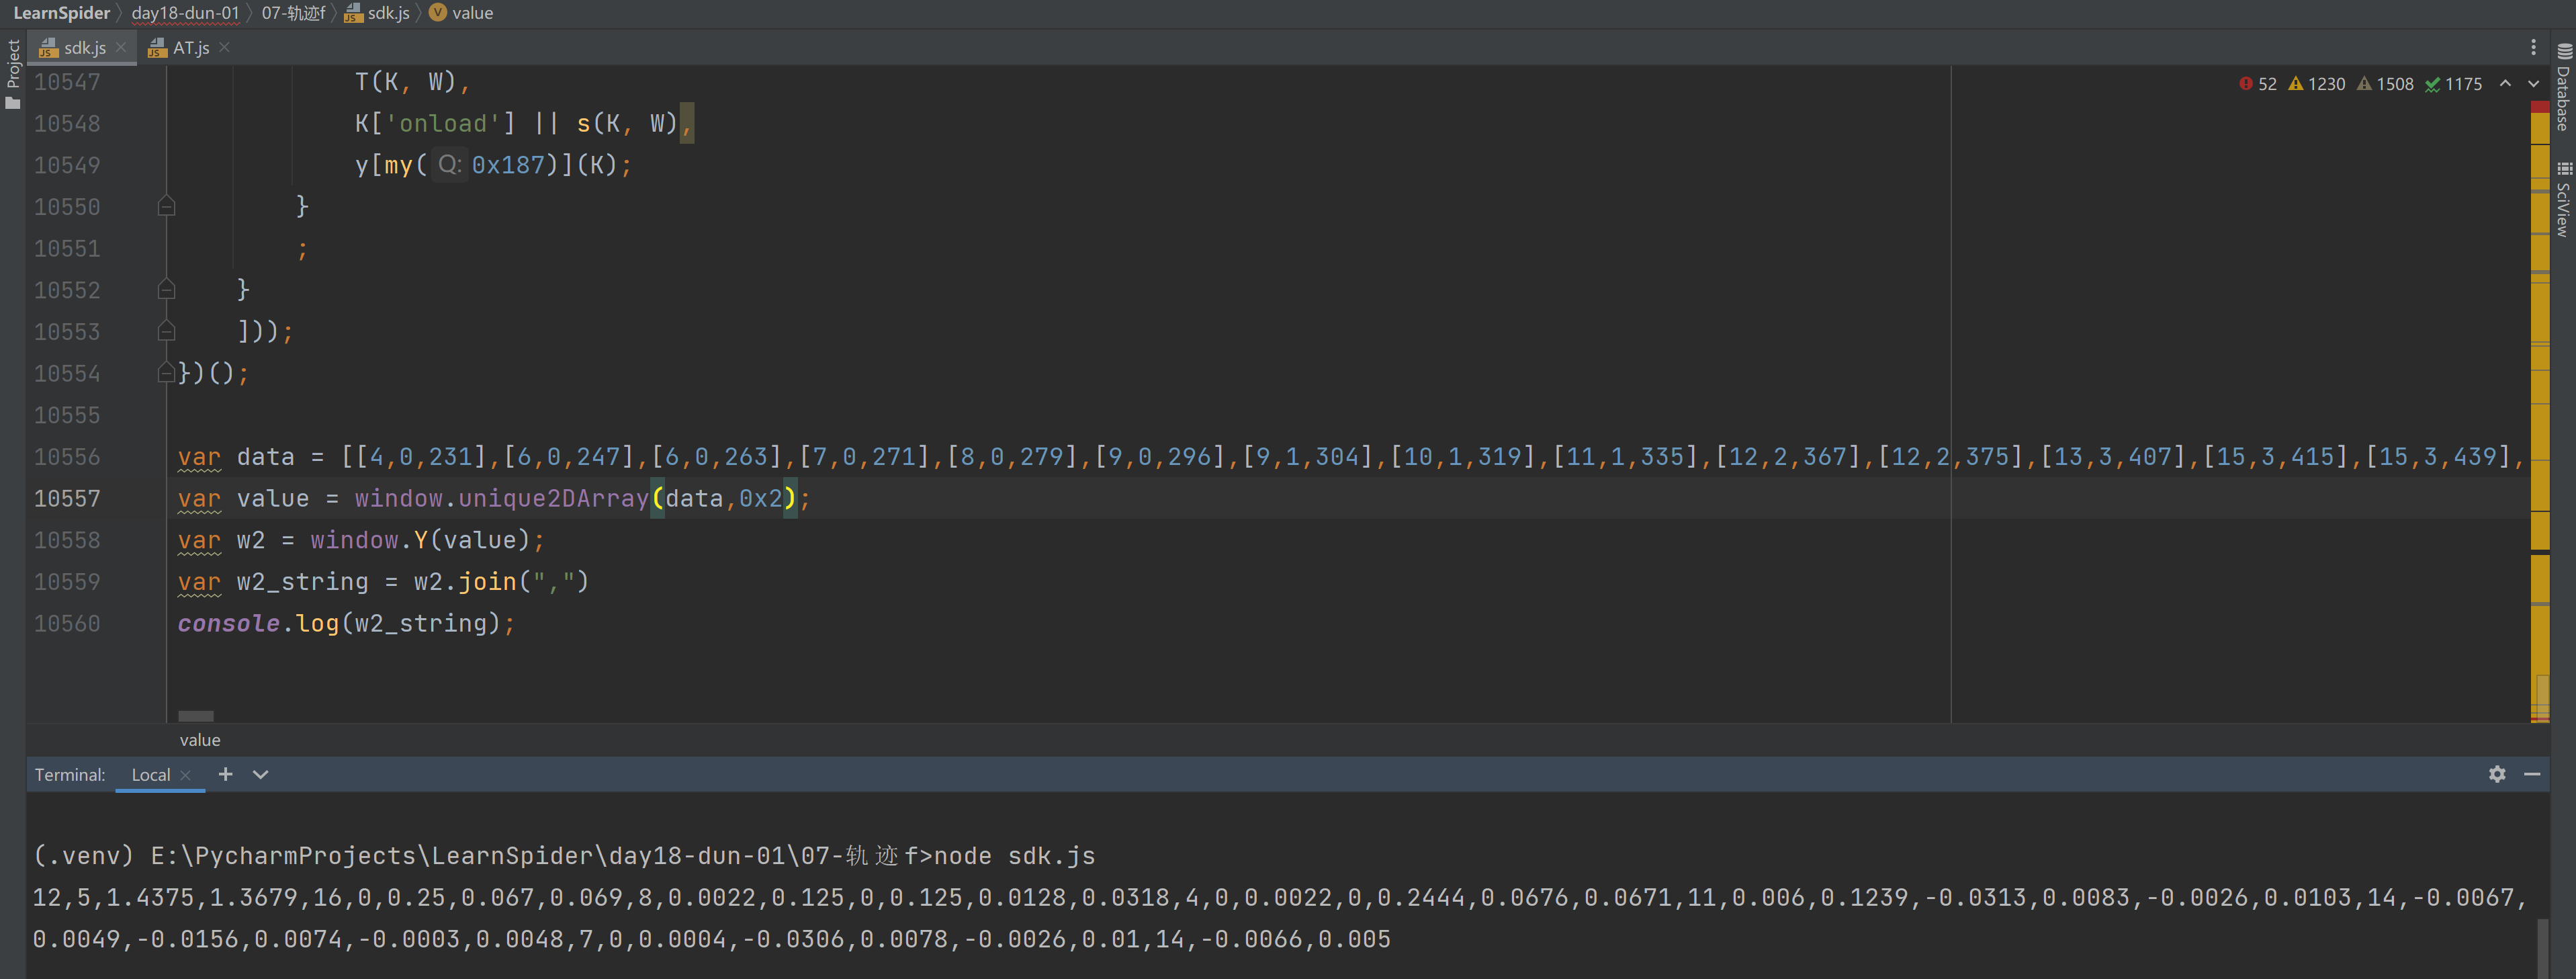
Task: Open editor tabs more options menu
Action: coord(2533,47)
